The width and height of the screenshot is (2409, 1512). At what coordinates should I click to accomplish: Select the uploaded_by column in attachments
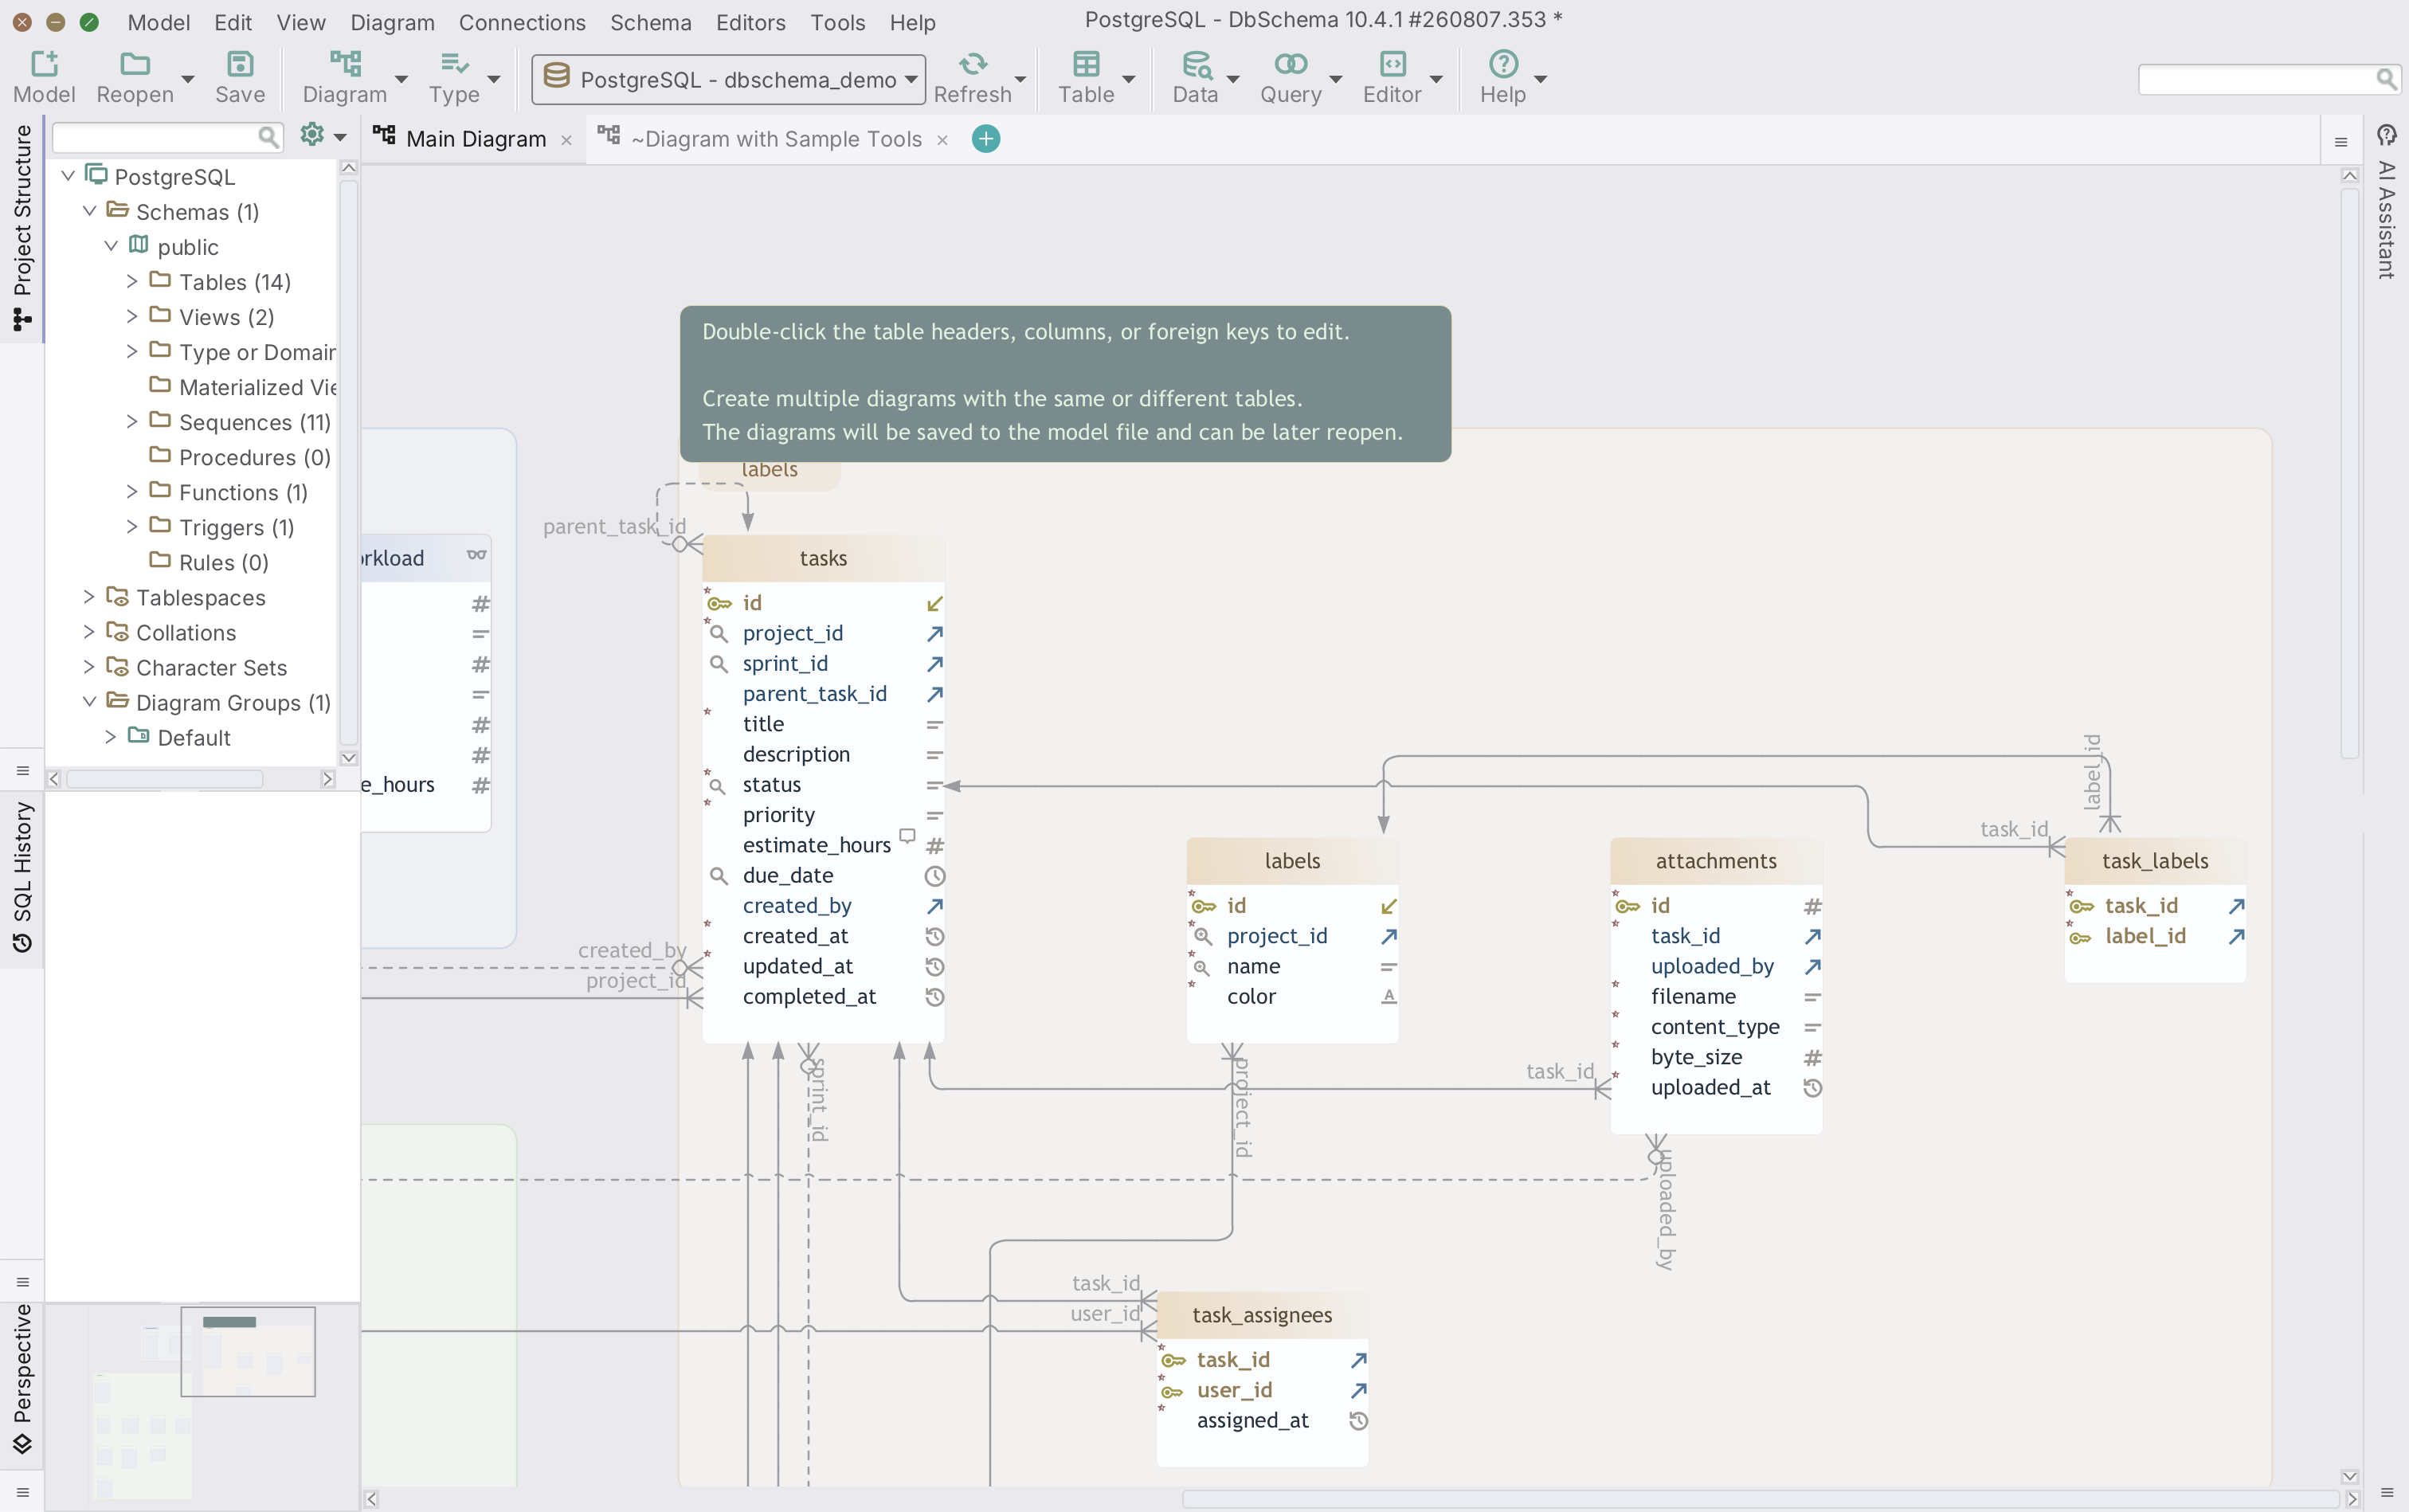(1712, 966)
